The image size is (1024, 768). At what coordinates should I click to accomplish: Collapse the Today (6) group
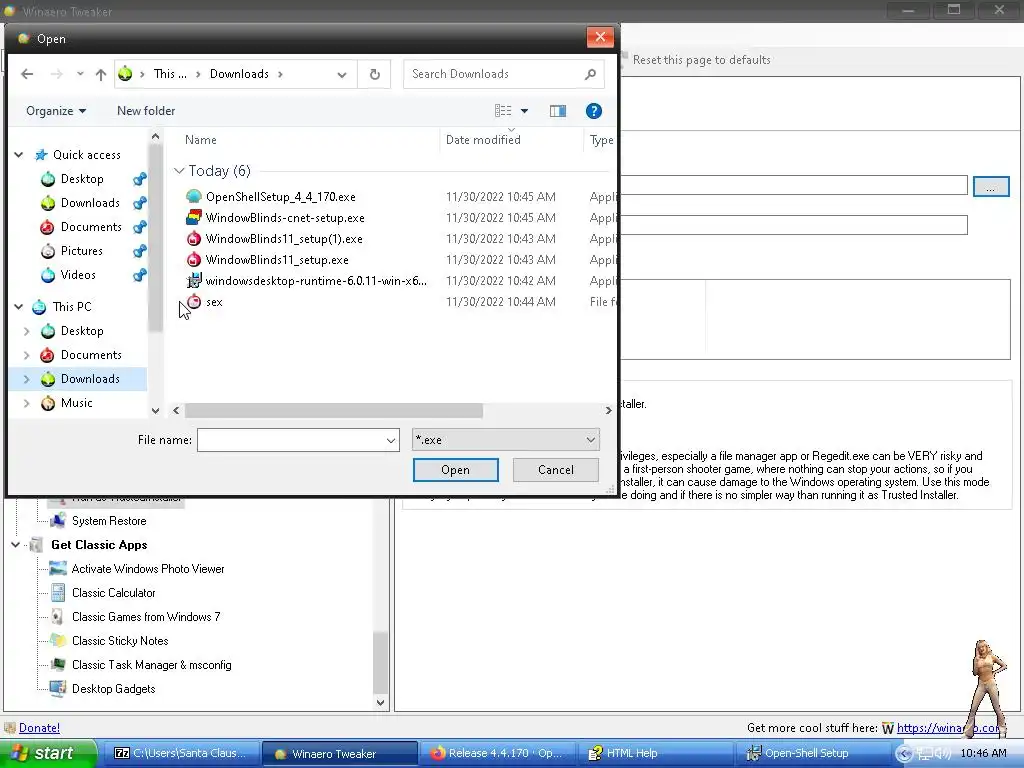click(179, 170)
